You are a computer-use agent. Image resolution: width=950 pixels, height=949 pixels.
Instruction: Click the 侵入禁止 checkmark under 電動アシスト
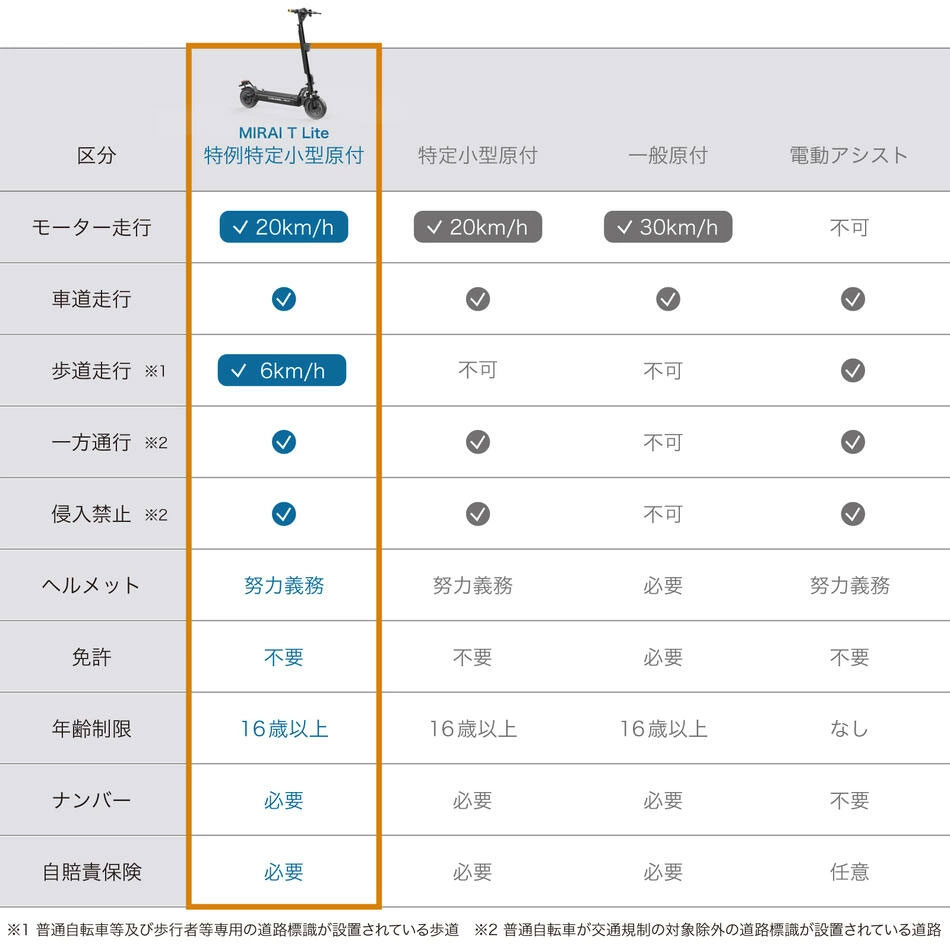pos(852,514)
